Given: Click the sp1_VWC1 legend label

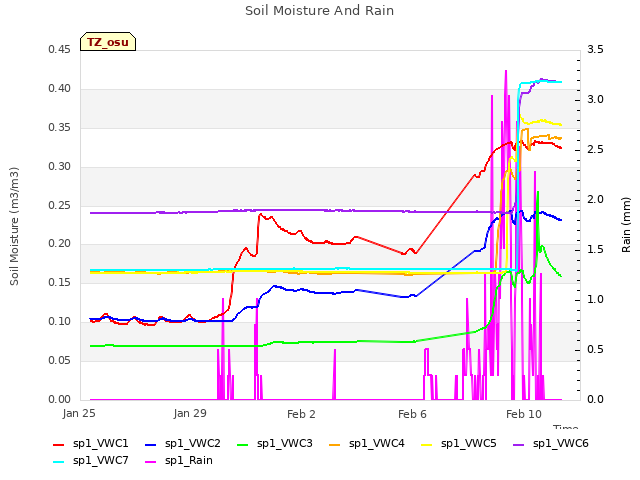Looking at the screenshot, I should tap(100, 444).
